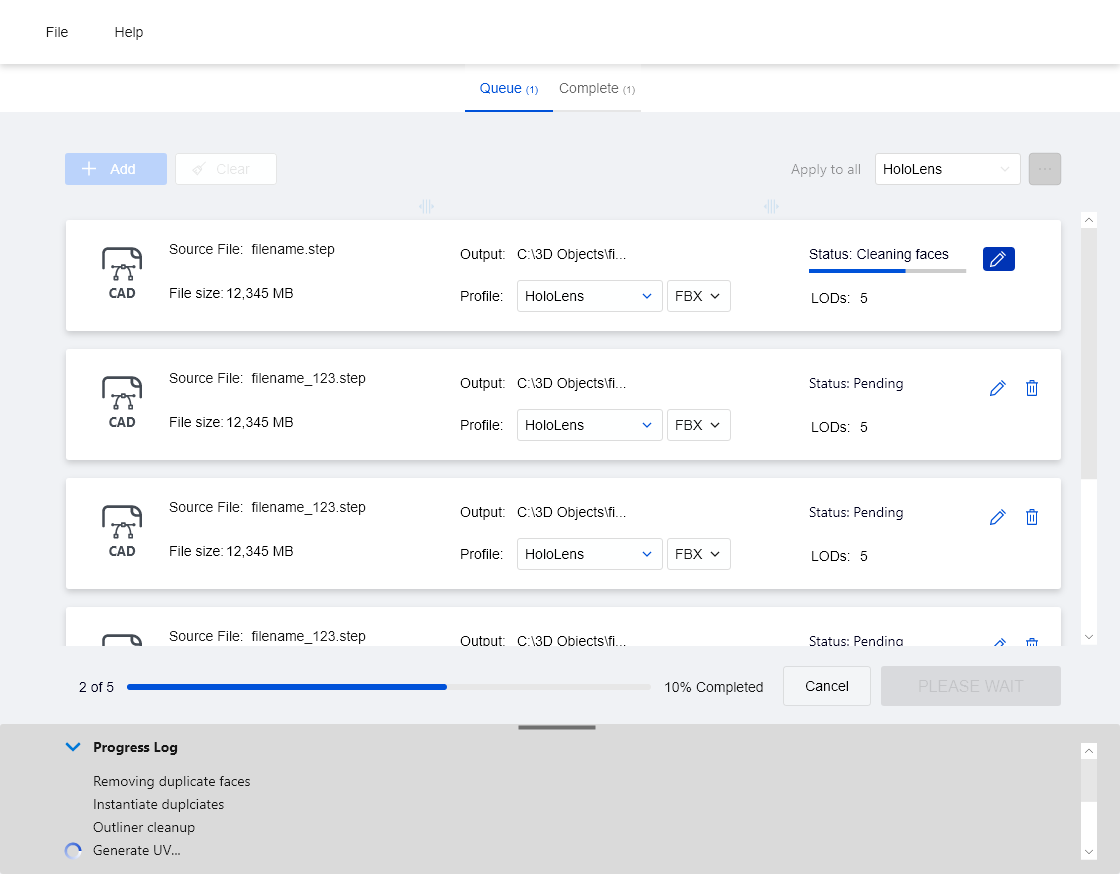This screenshot has width=1120, height=874.
Task: Click "Source File: filename.step" text
Action: tap(251, 249)
